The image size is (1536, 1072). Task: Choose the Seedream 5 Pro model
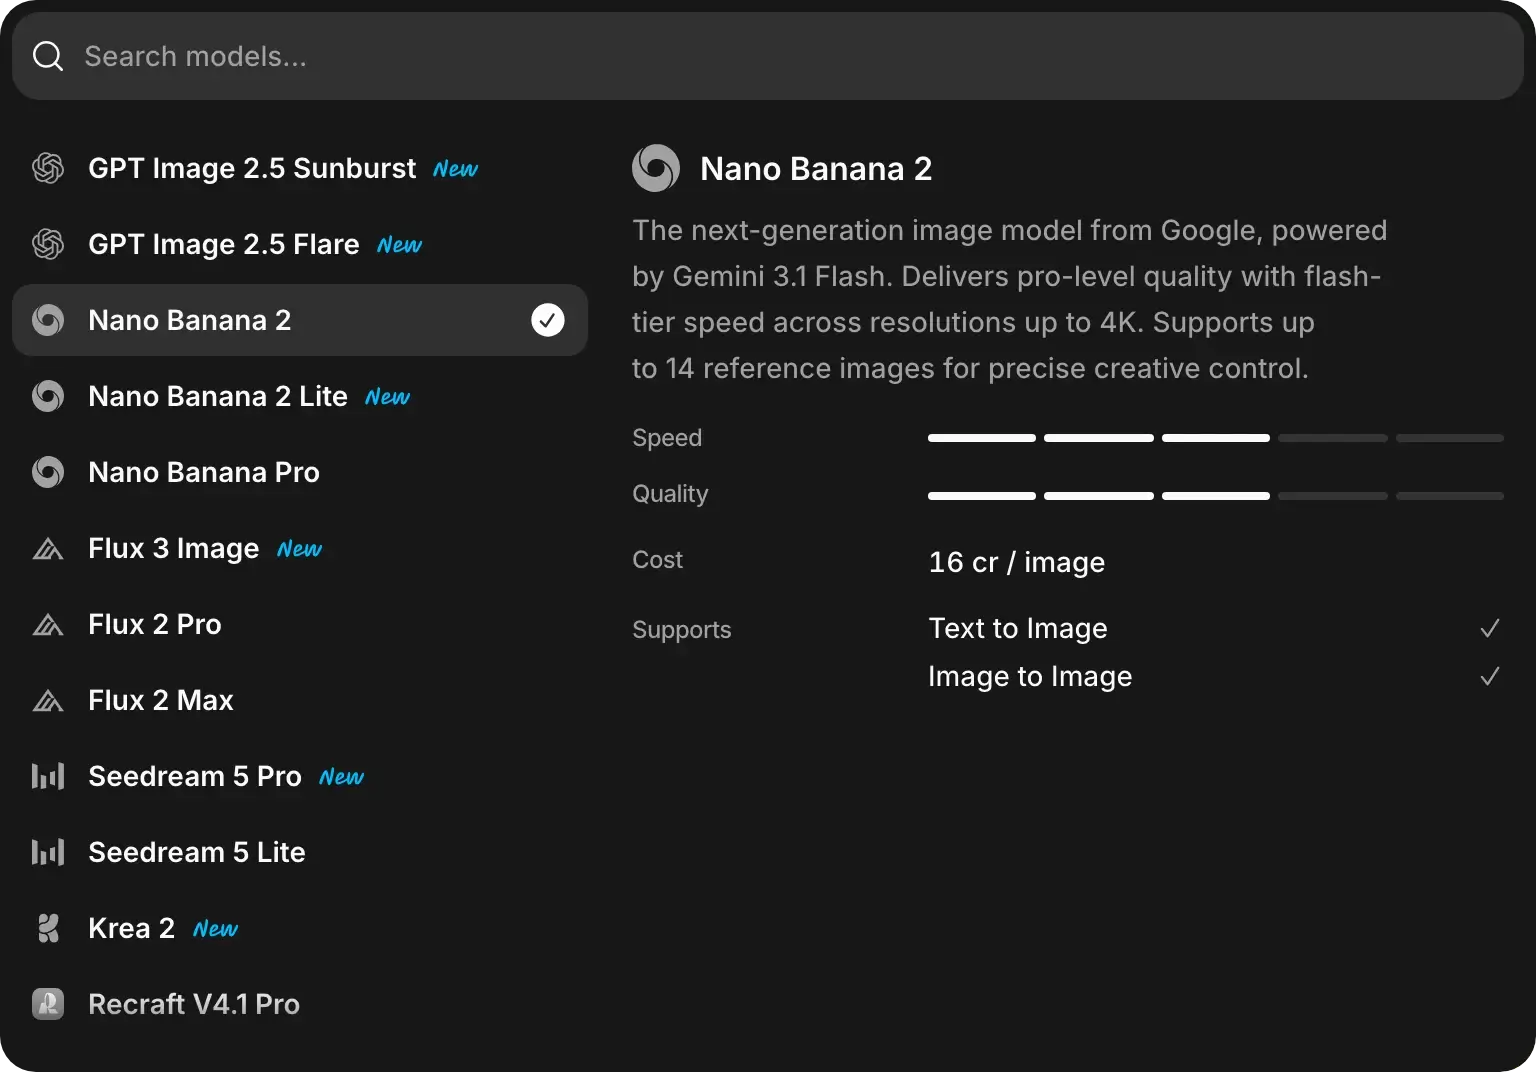pyautogui.click(x=300, y=776)
